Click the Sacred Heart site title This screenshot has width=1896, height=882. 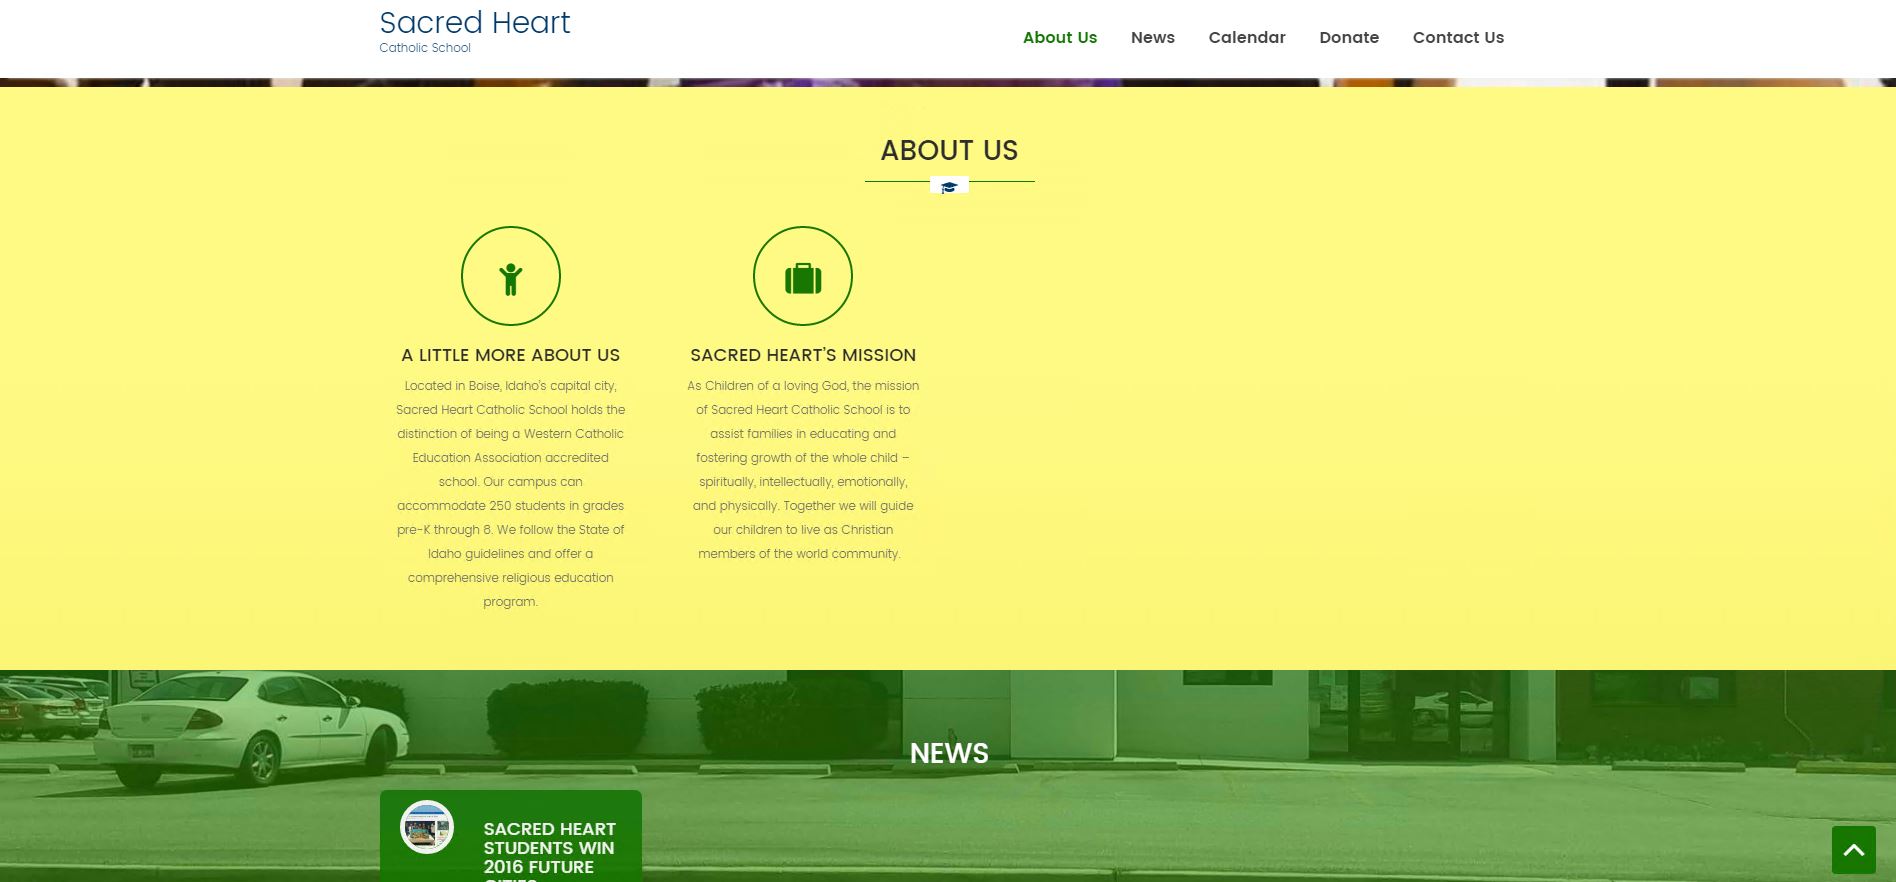pos(475,23)
